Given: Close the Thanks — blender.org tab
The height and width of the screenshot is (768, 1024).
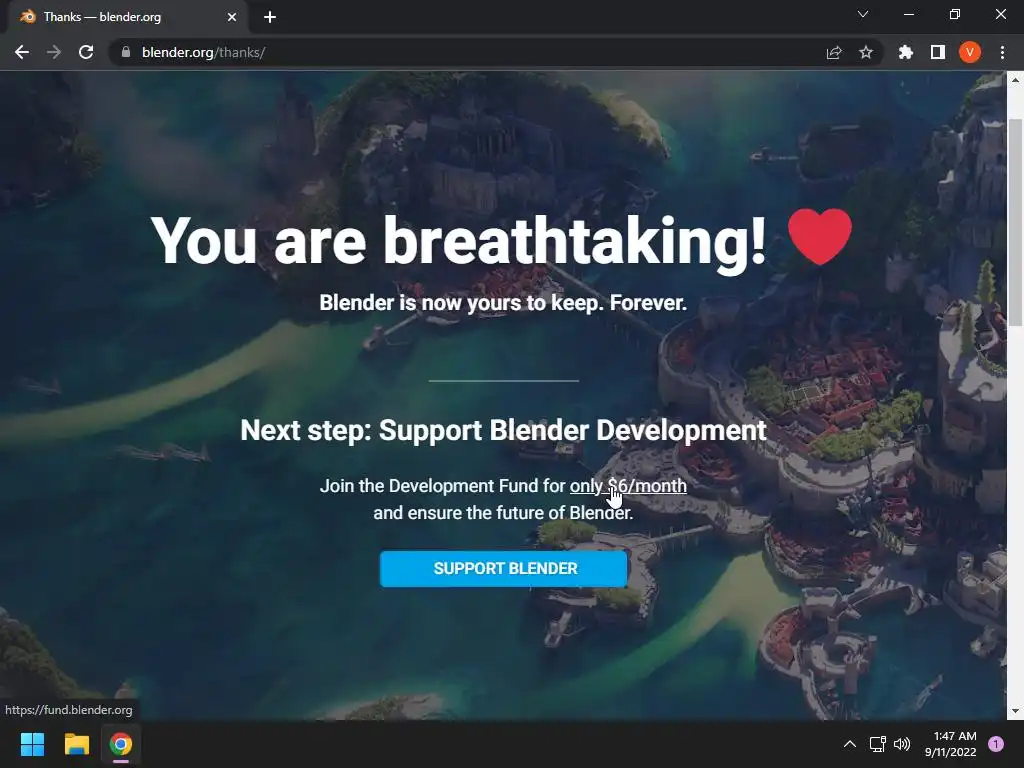Looking at the screenshot, I should [232, 17].
